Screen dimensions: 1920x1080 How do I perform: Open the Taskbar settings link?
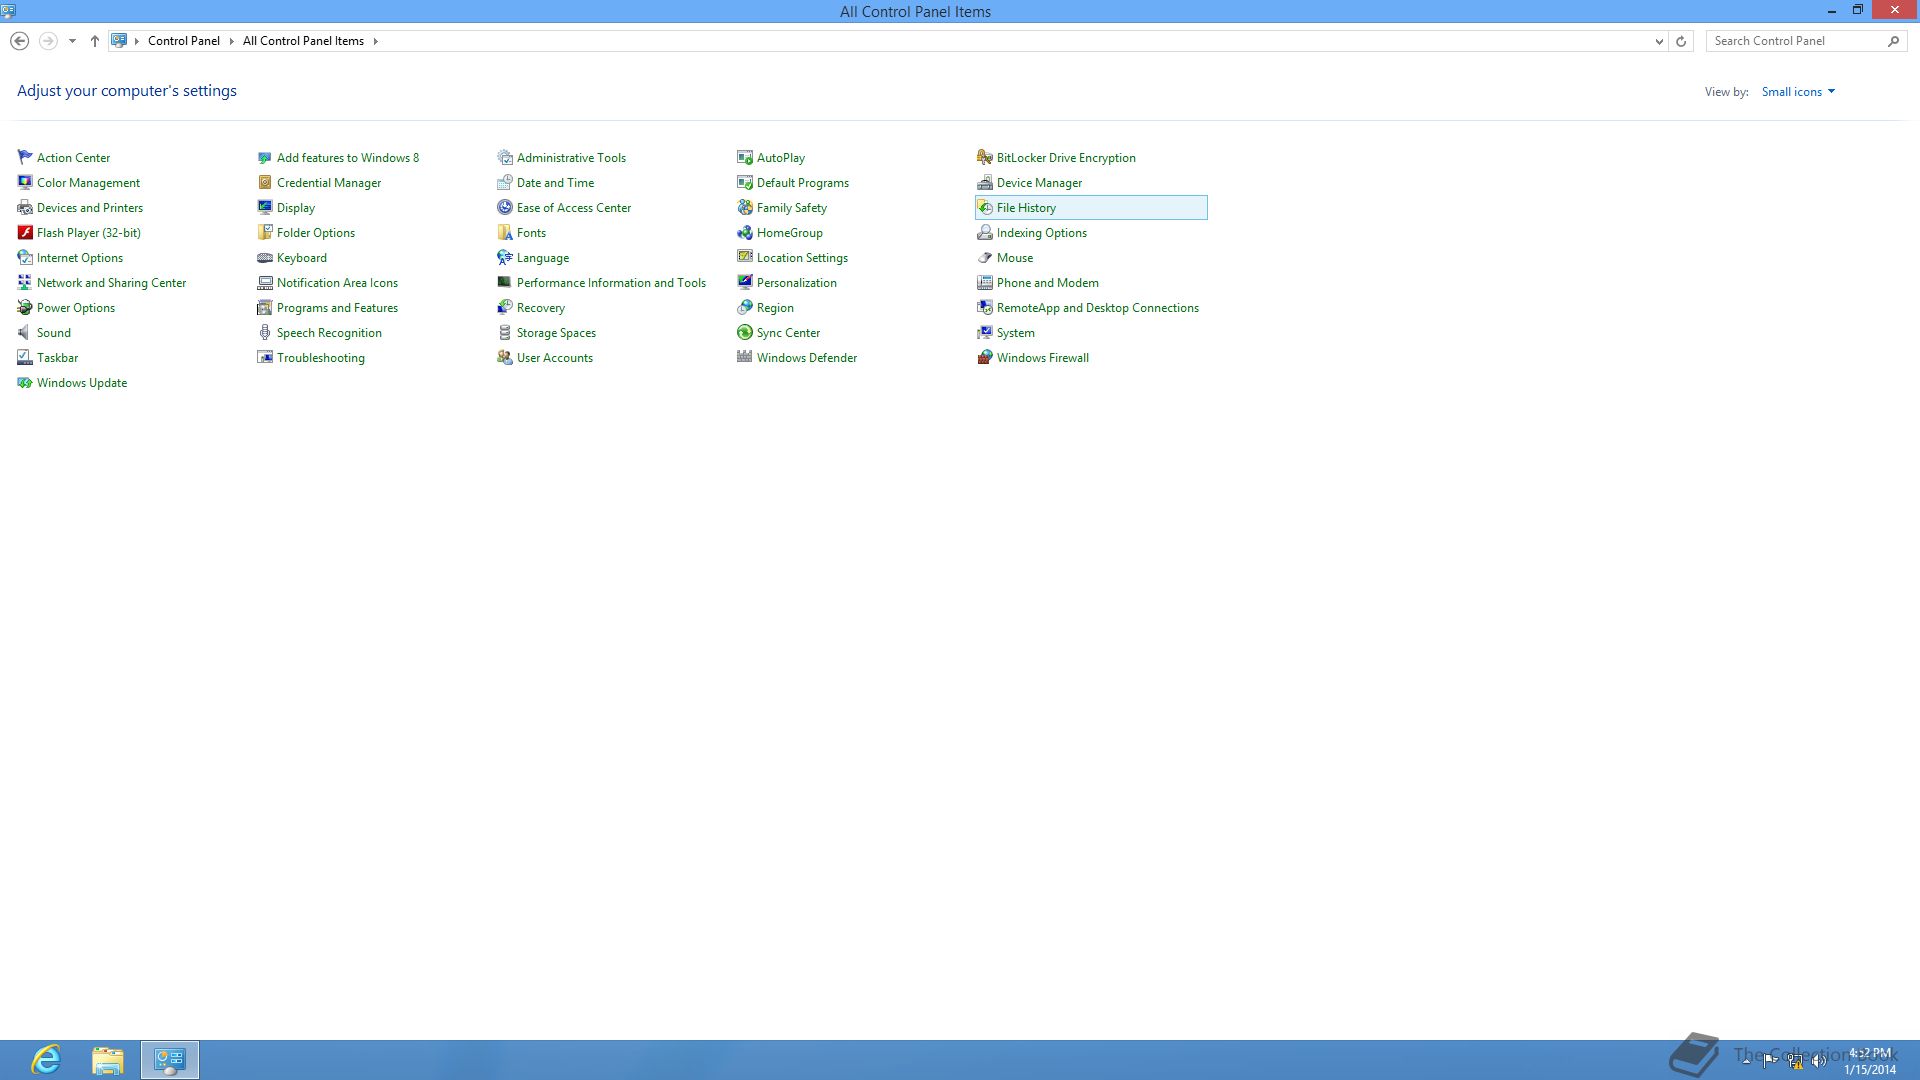tap(57, 358)
